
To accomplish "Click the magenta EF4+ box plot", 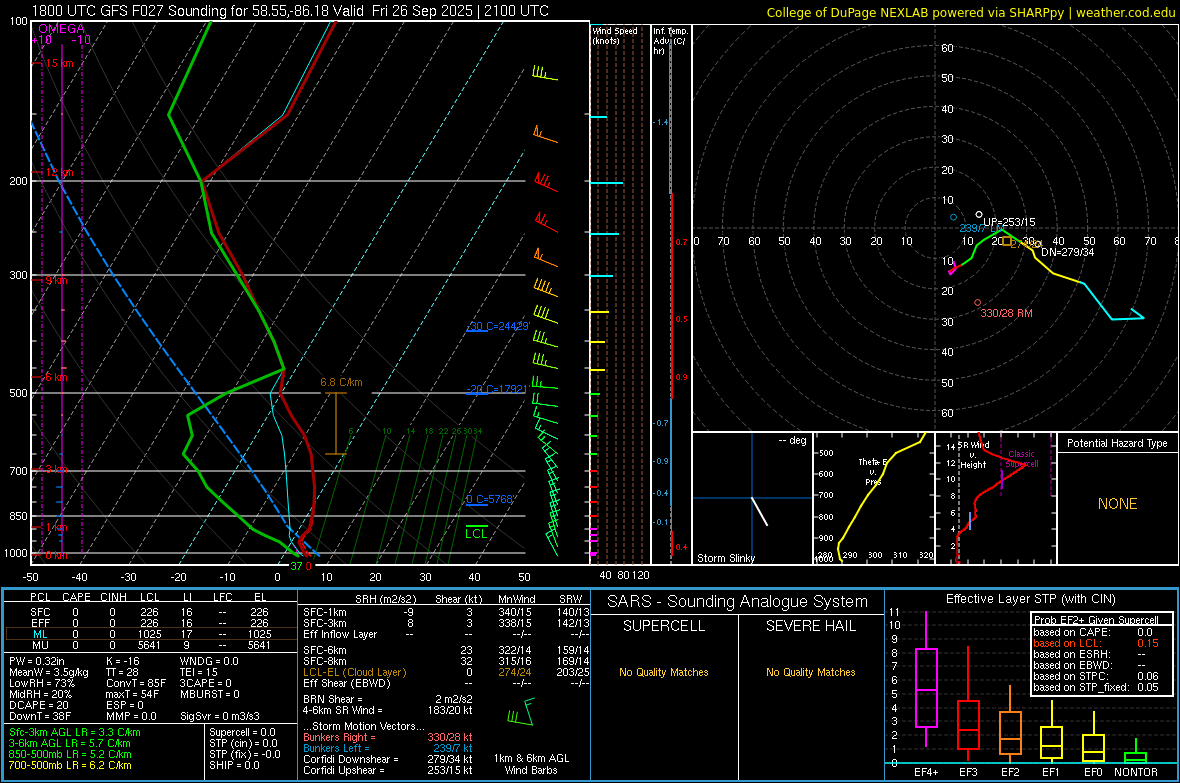I will 926,679.
